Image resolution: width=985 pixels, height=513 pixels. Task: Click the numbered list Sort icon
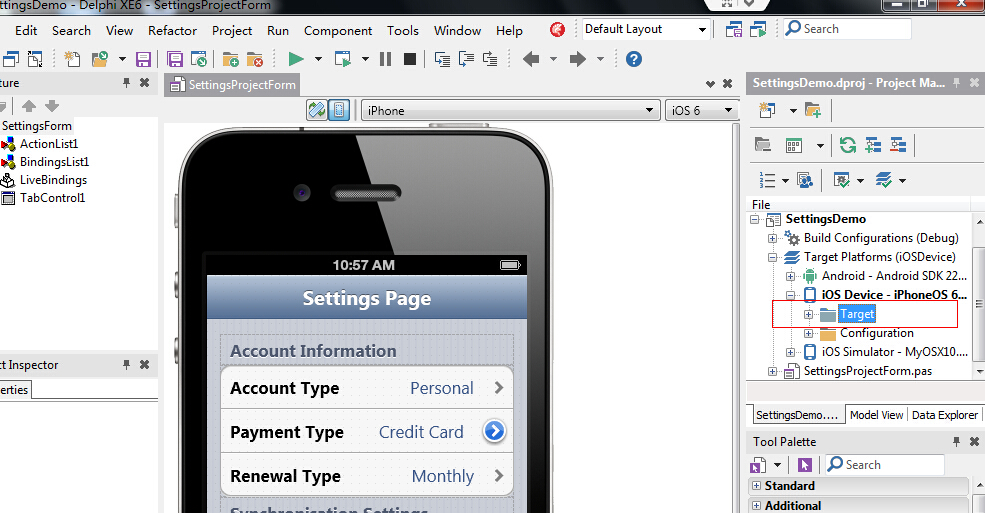pos(767,181)
